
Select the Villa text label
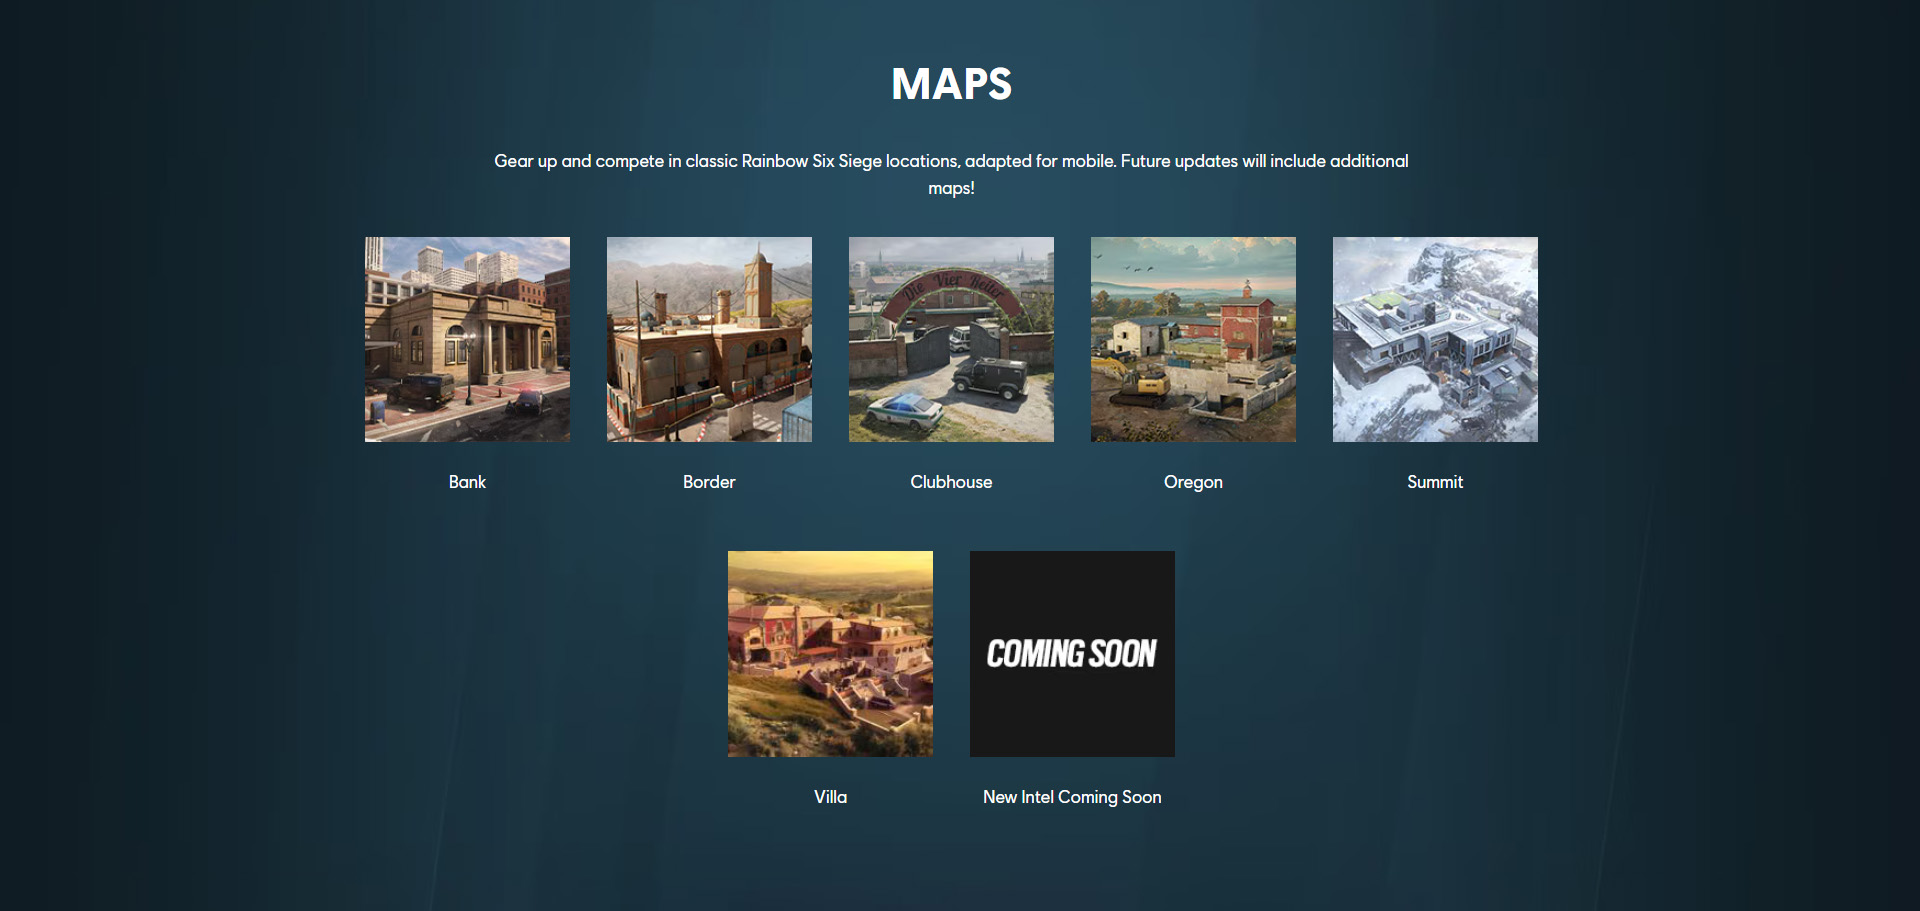tap(830, 797)
